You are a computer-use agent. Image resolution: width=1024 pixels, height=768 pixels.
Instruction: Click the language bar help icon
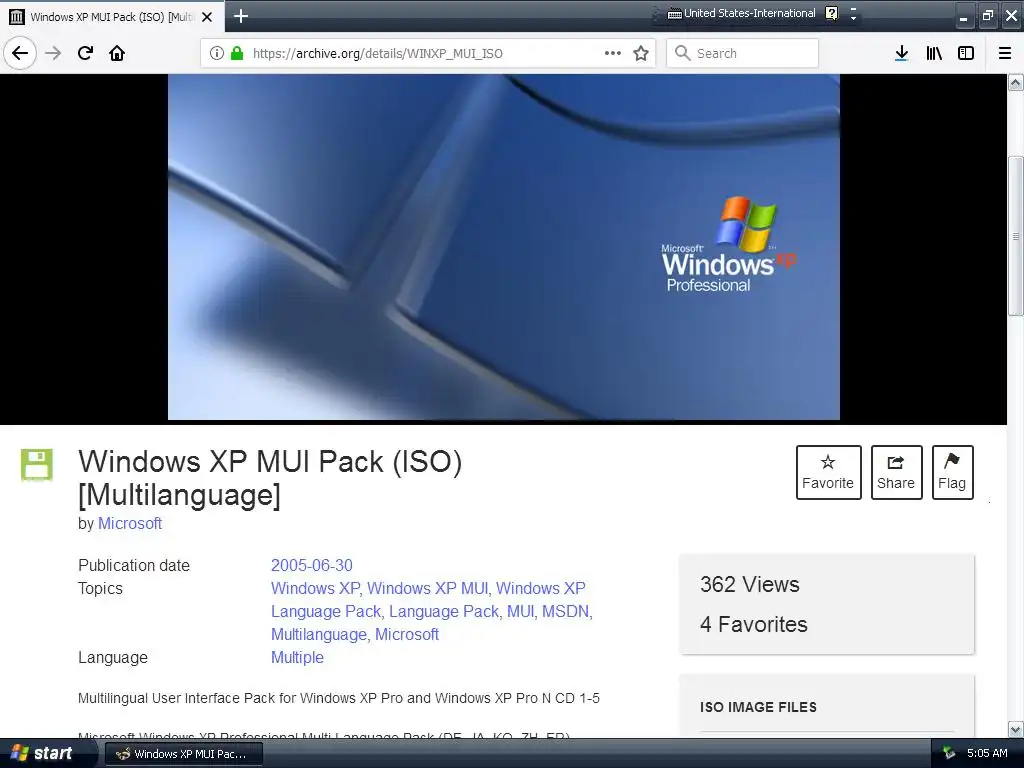click(x=831, y=13)
